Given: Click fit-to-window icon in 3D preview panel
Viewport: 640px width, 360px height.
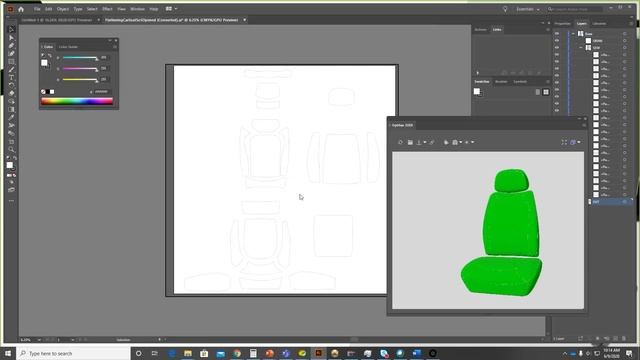Looking at the screenshot, I should (564, 142).
